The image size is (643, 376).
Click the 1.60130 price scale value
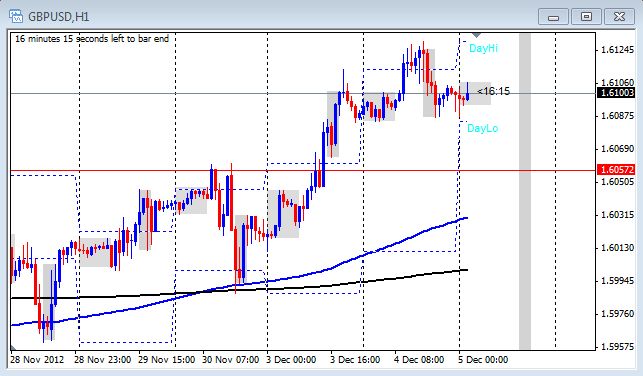pyautogui.click(x=617, y=247)
